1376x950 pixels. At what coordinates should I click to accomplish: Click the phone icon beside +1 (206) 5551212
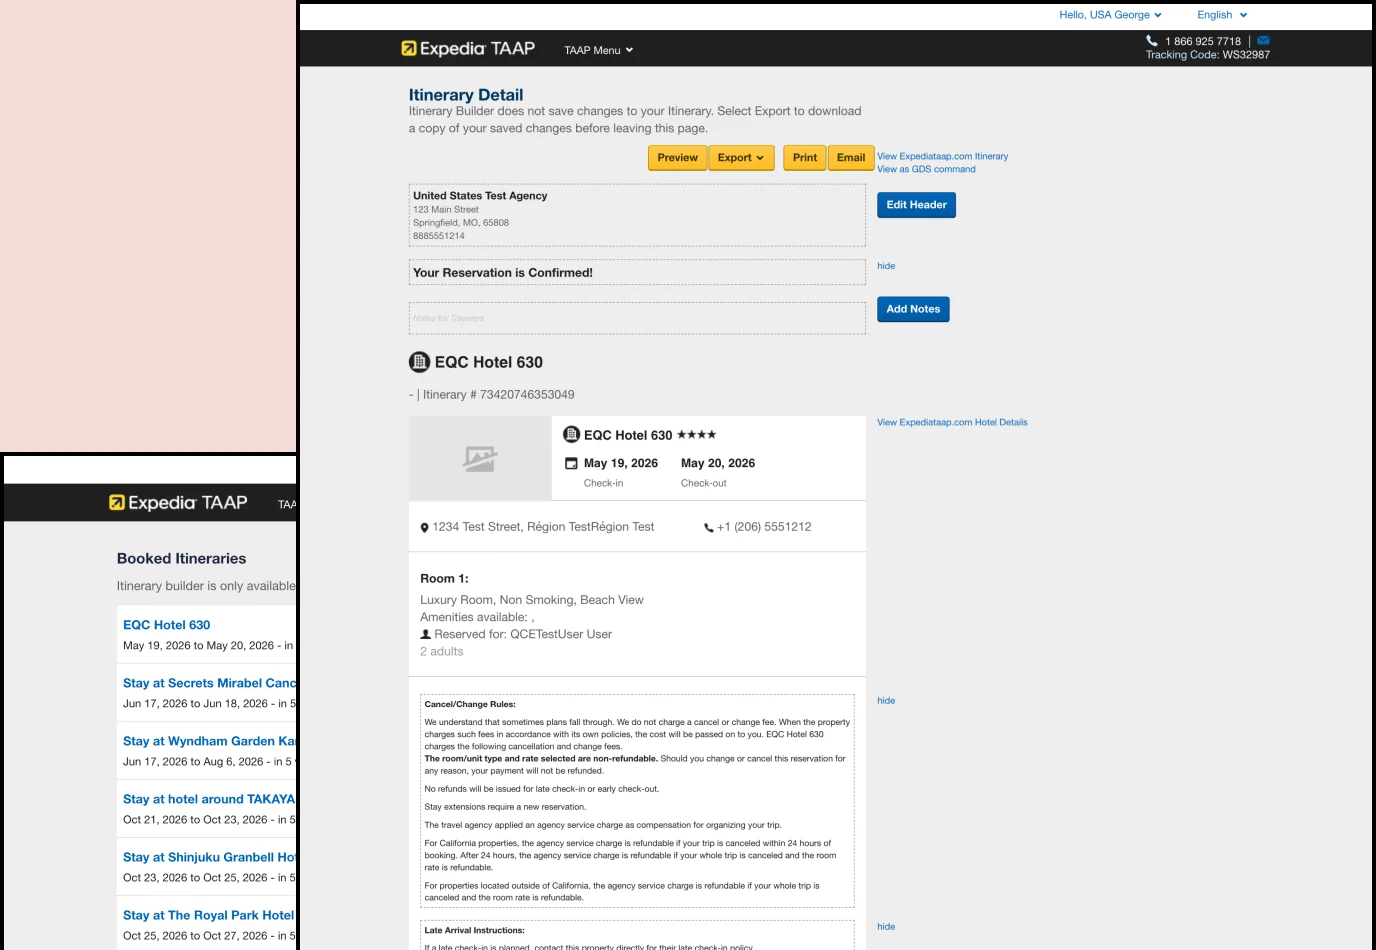point(709,528)
